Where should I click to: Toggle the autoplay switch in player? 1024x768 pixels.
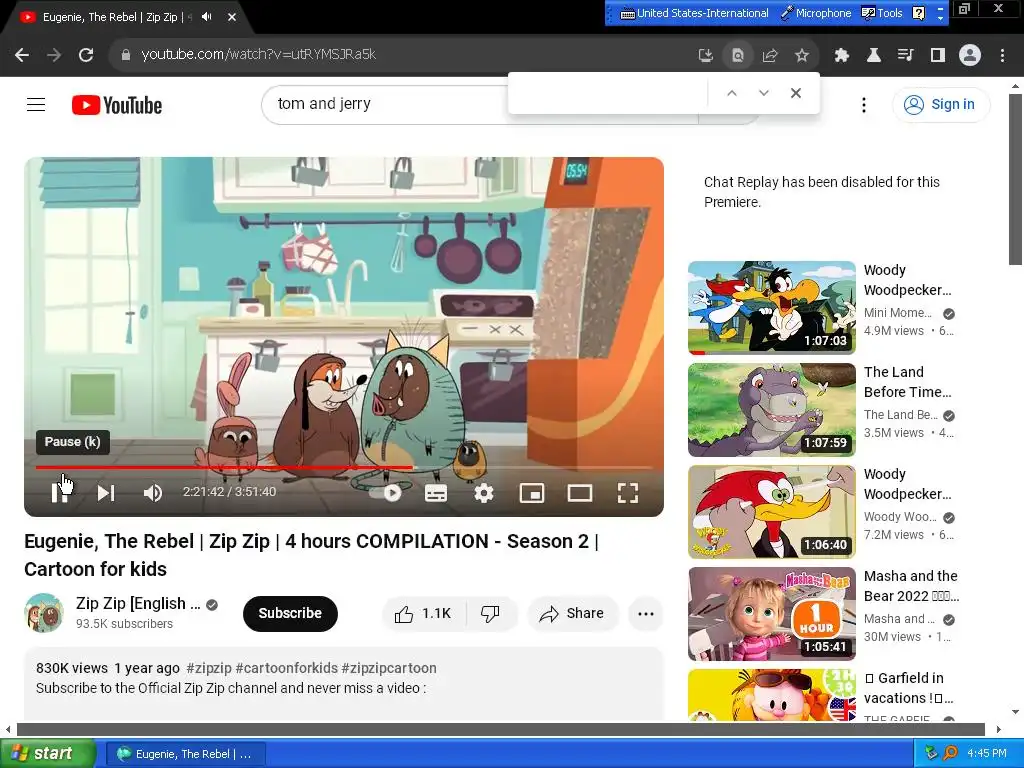(386, 493)
